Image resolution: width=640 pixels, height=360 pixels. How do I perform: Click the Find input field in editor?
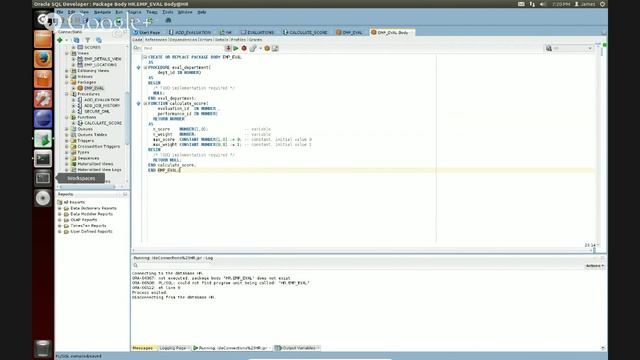[x=182, y=48]
